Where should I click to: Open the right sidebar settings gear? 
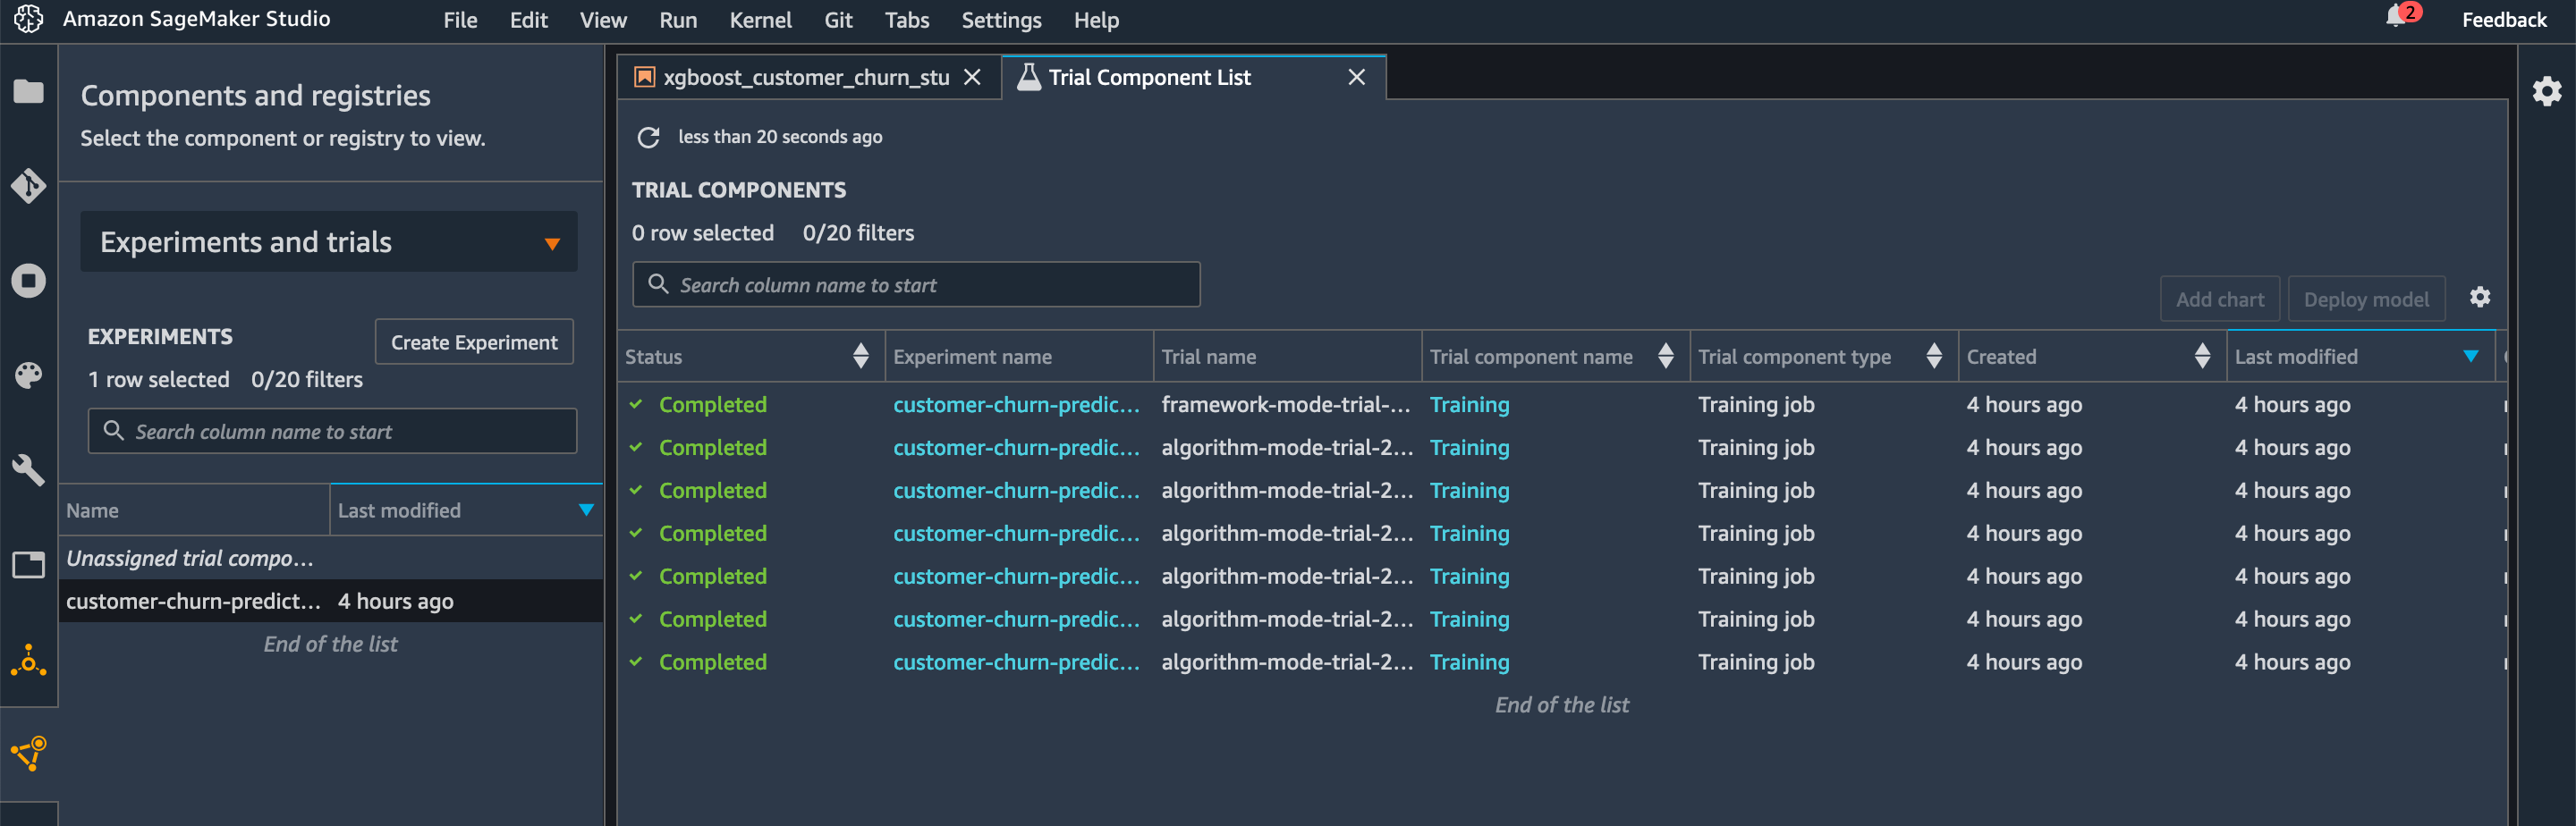[x=2546, y=92]
